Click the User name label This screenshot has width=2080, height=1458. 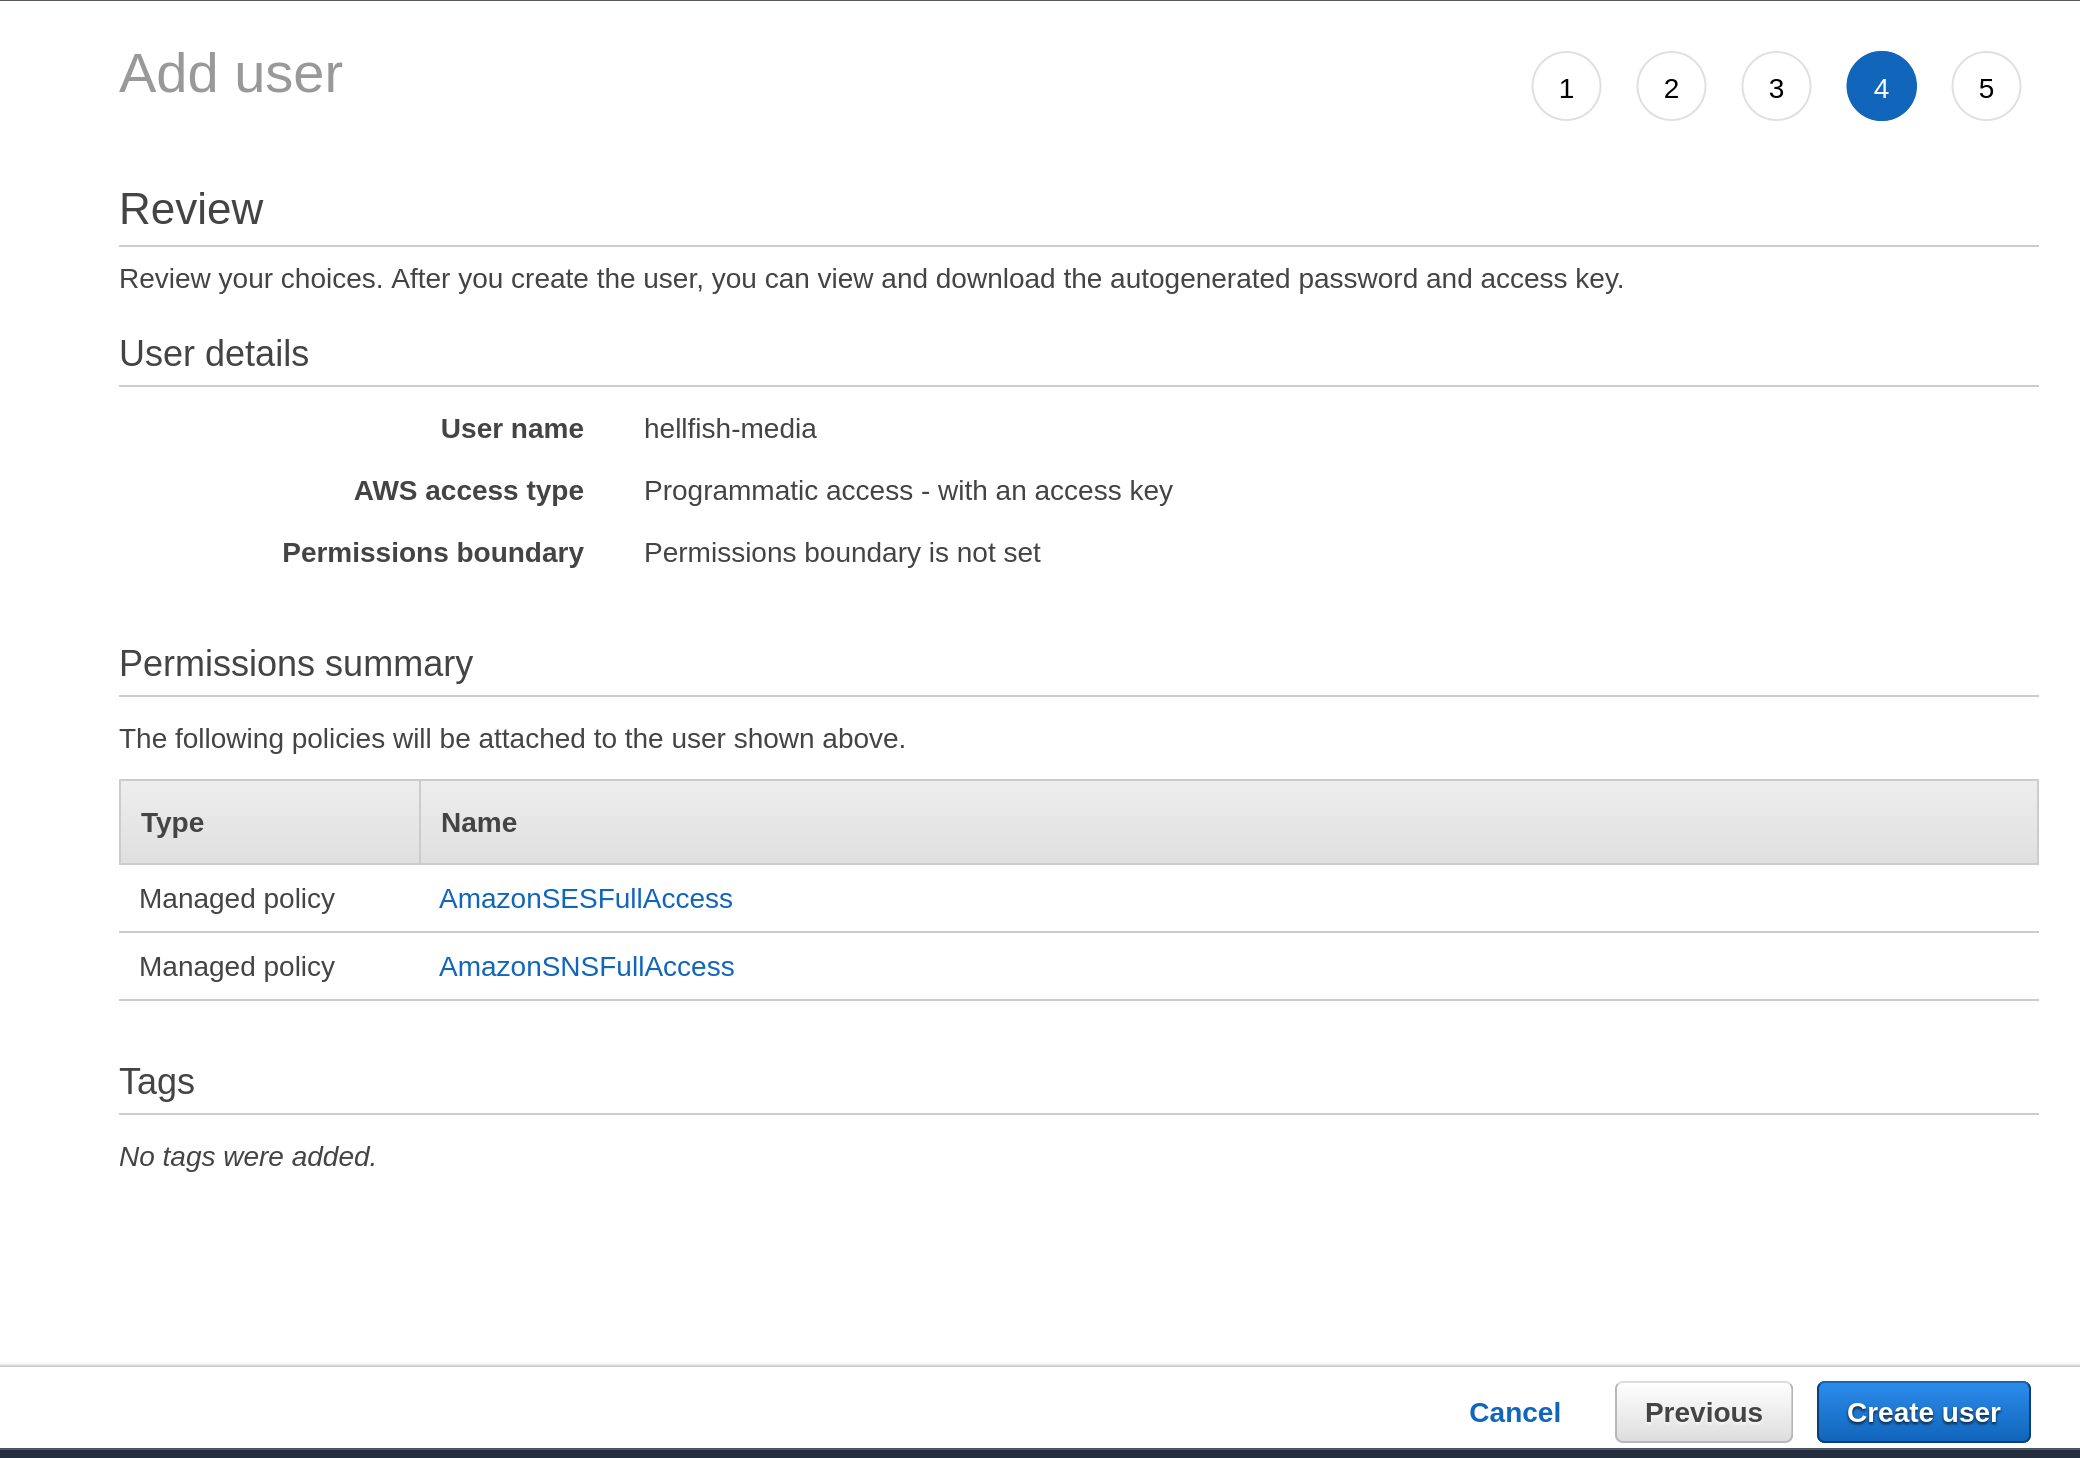pyautogui.click(x=512, y=428)
